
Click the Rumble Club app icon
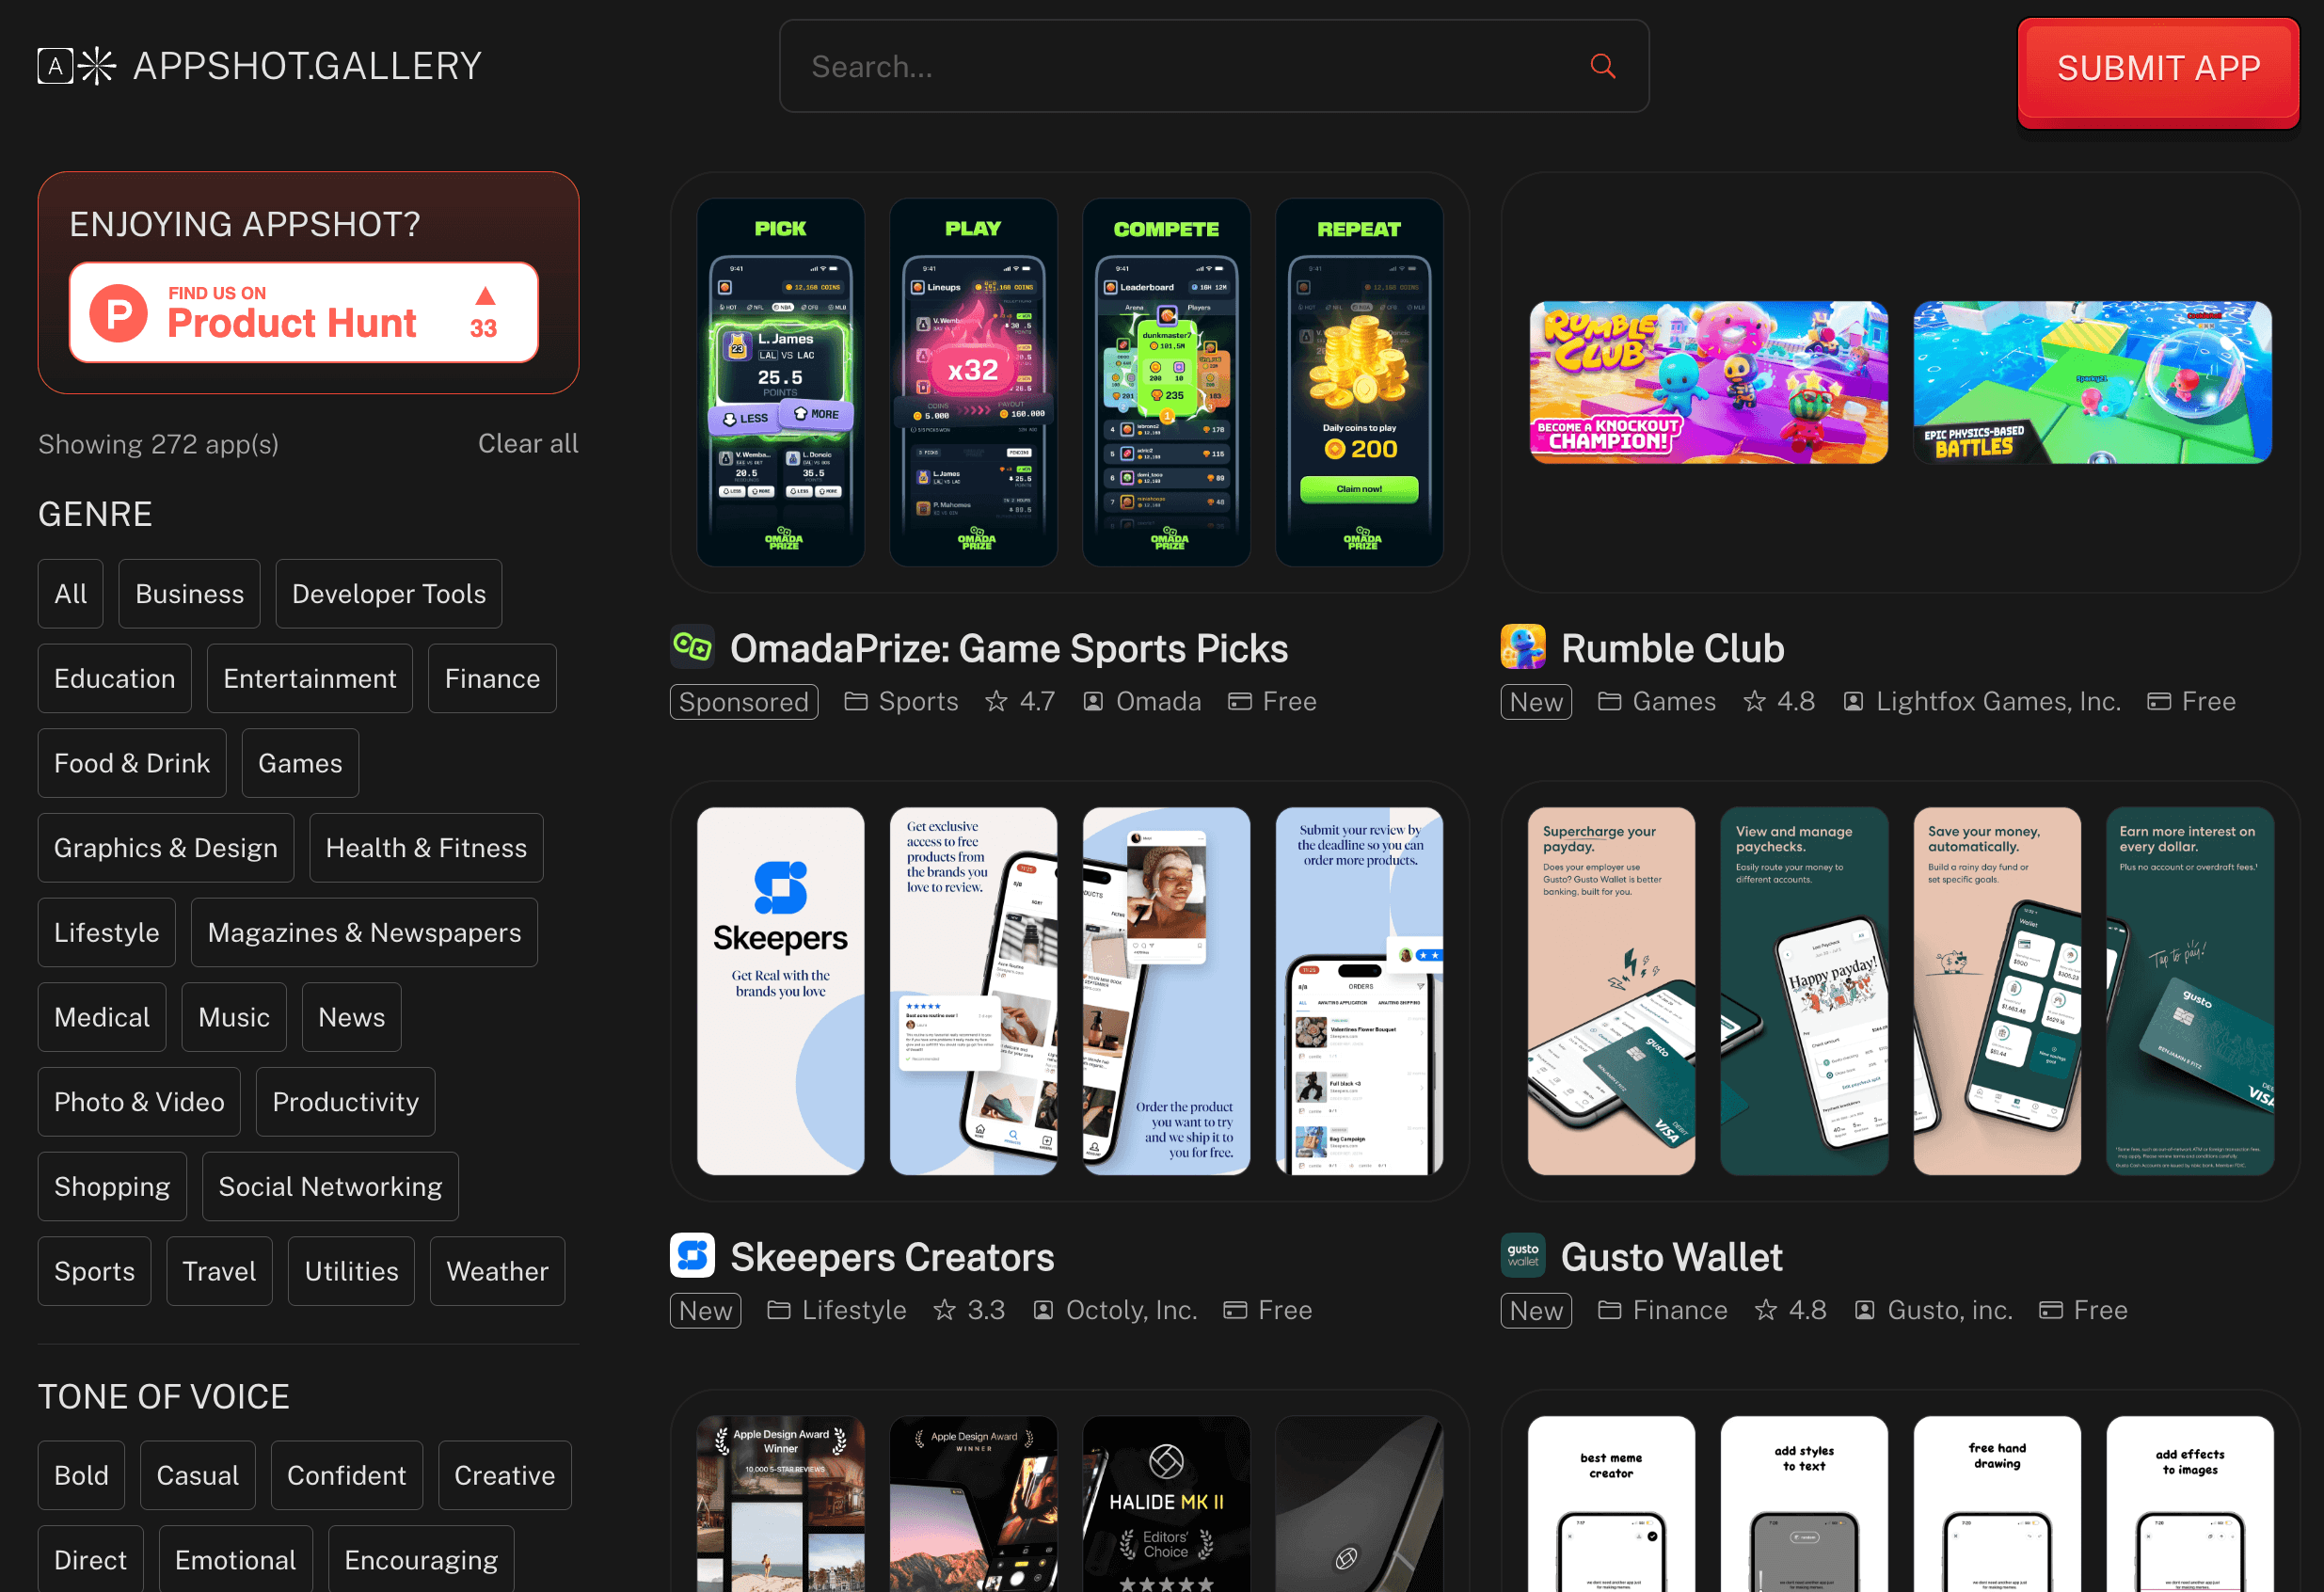1522,646
